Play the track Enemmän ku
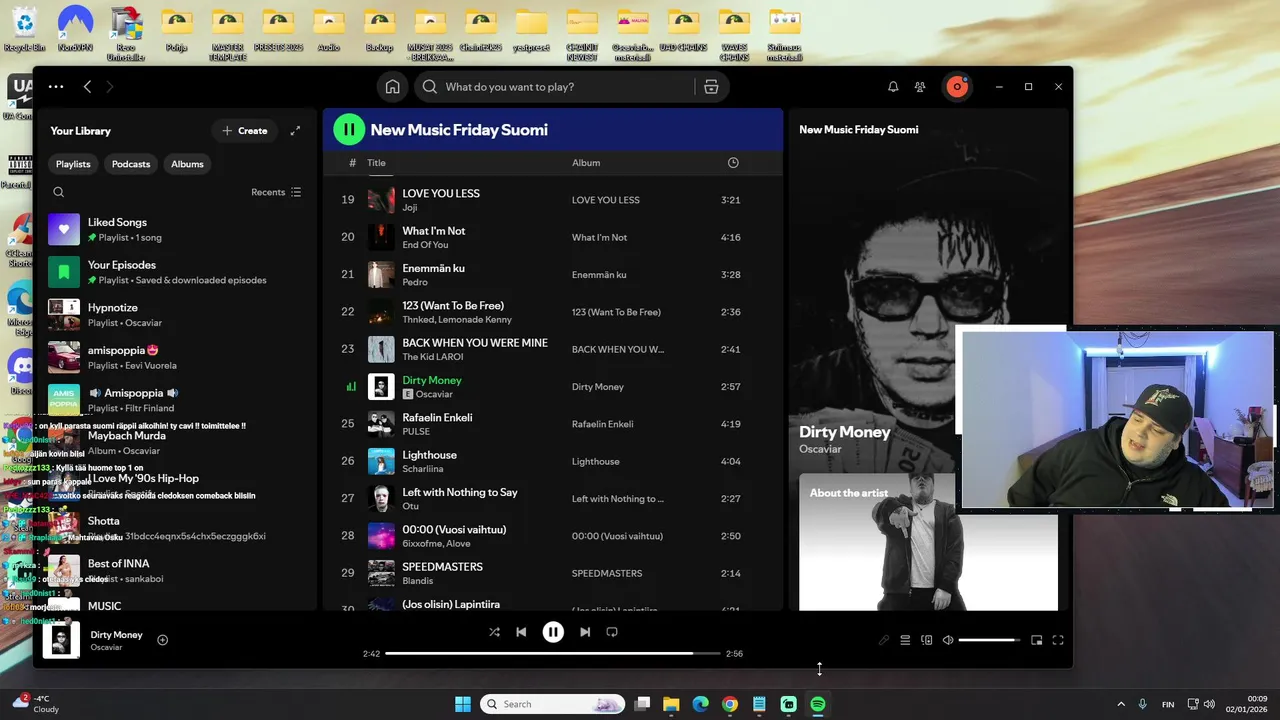 click(552, 275)
